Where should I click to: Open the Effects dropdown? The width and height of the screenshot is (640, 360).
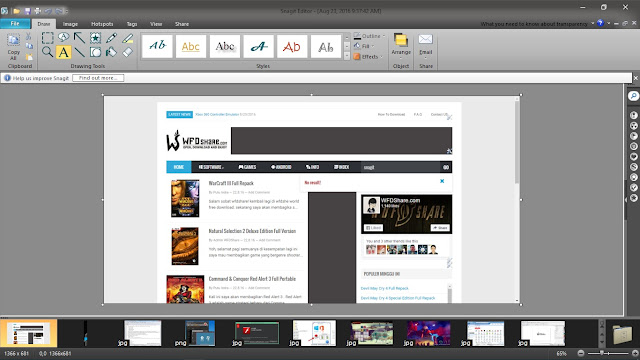coord(368,57)
